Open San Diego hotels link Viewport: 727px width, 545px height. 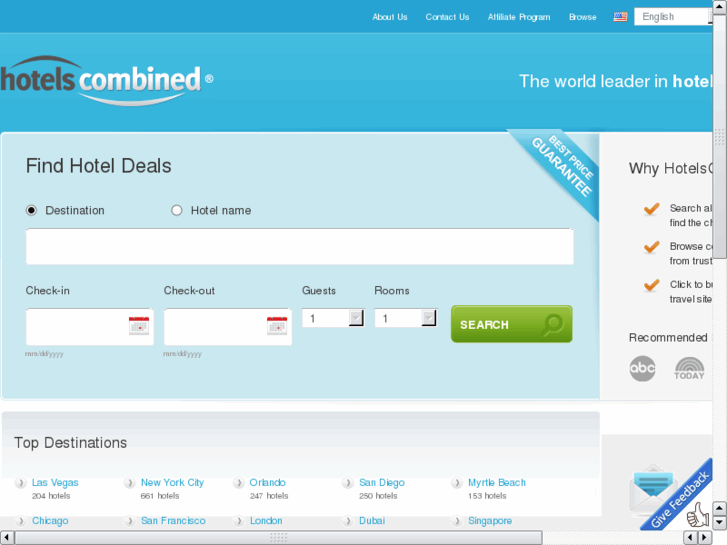tap(382, 482)
